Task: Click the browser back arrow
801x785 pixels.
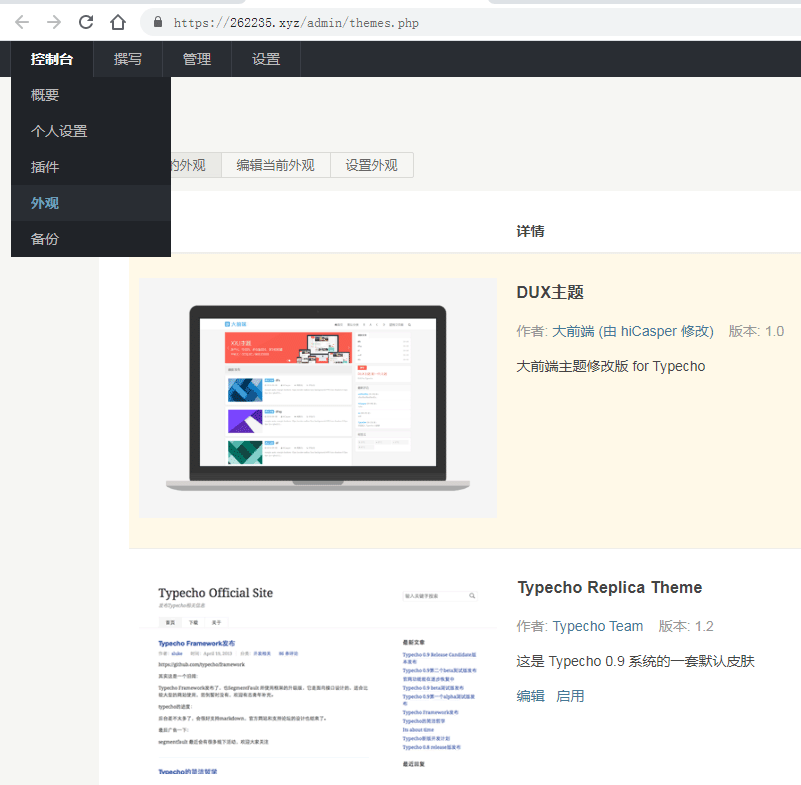Action: point(22,22)
